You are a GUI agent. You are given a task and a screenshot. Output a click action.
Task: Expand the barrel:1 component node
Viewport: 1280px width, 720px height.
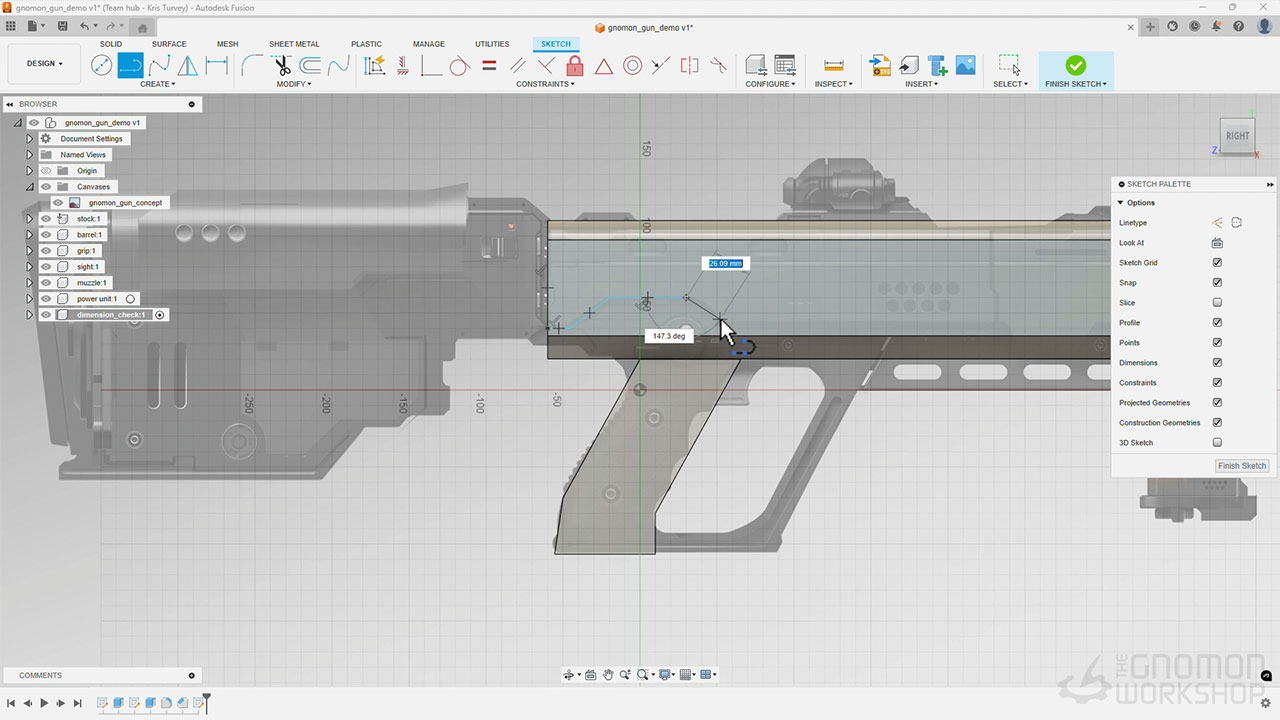click(x=30, y=235)
